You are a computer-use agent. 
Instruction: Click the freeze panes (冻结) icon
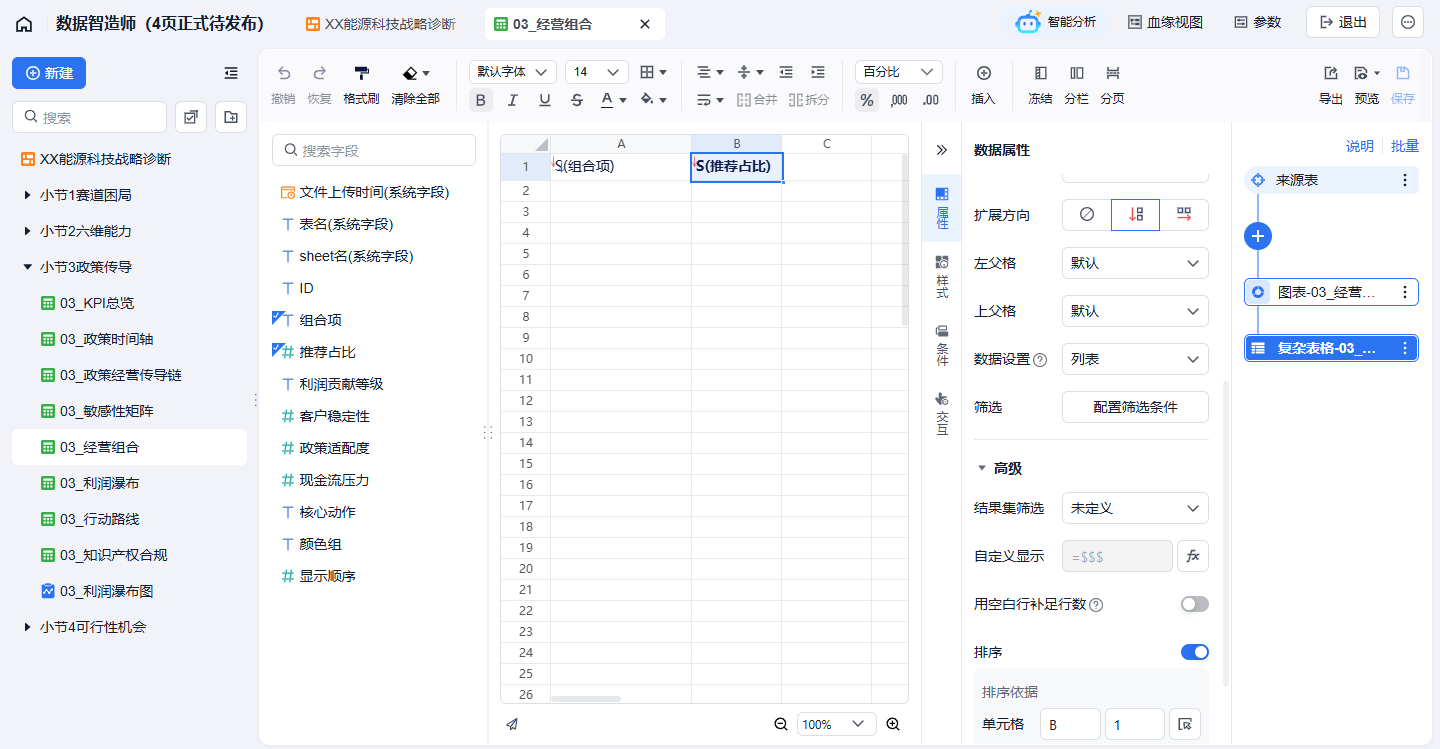(x=1041, y=73)
